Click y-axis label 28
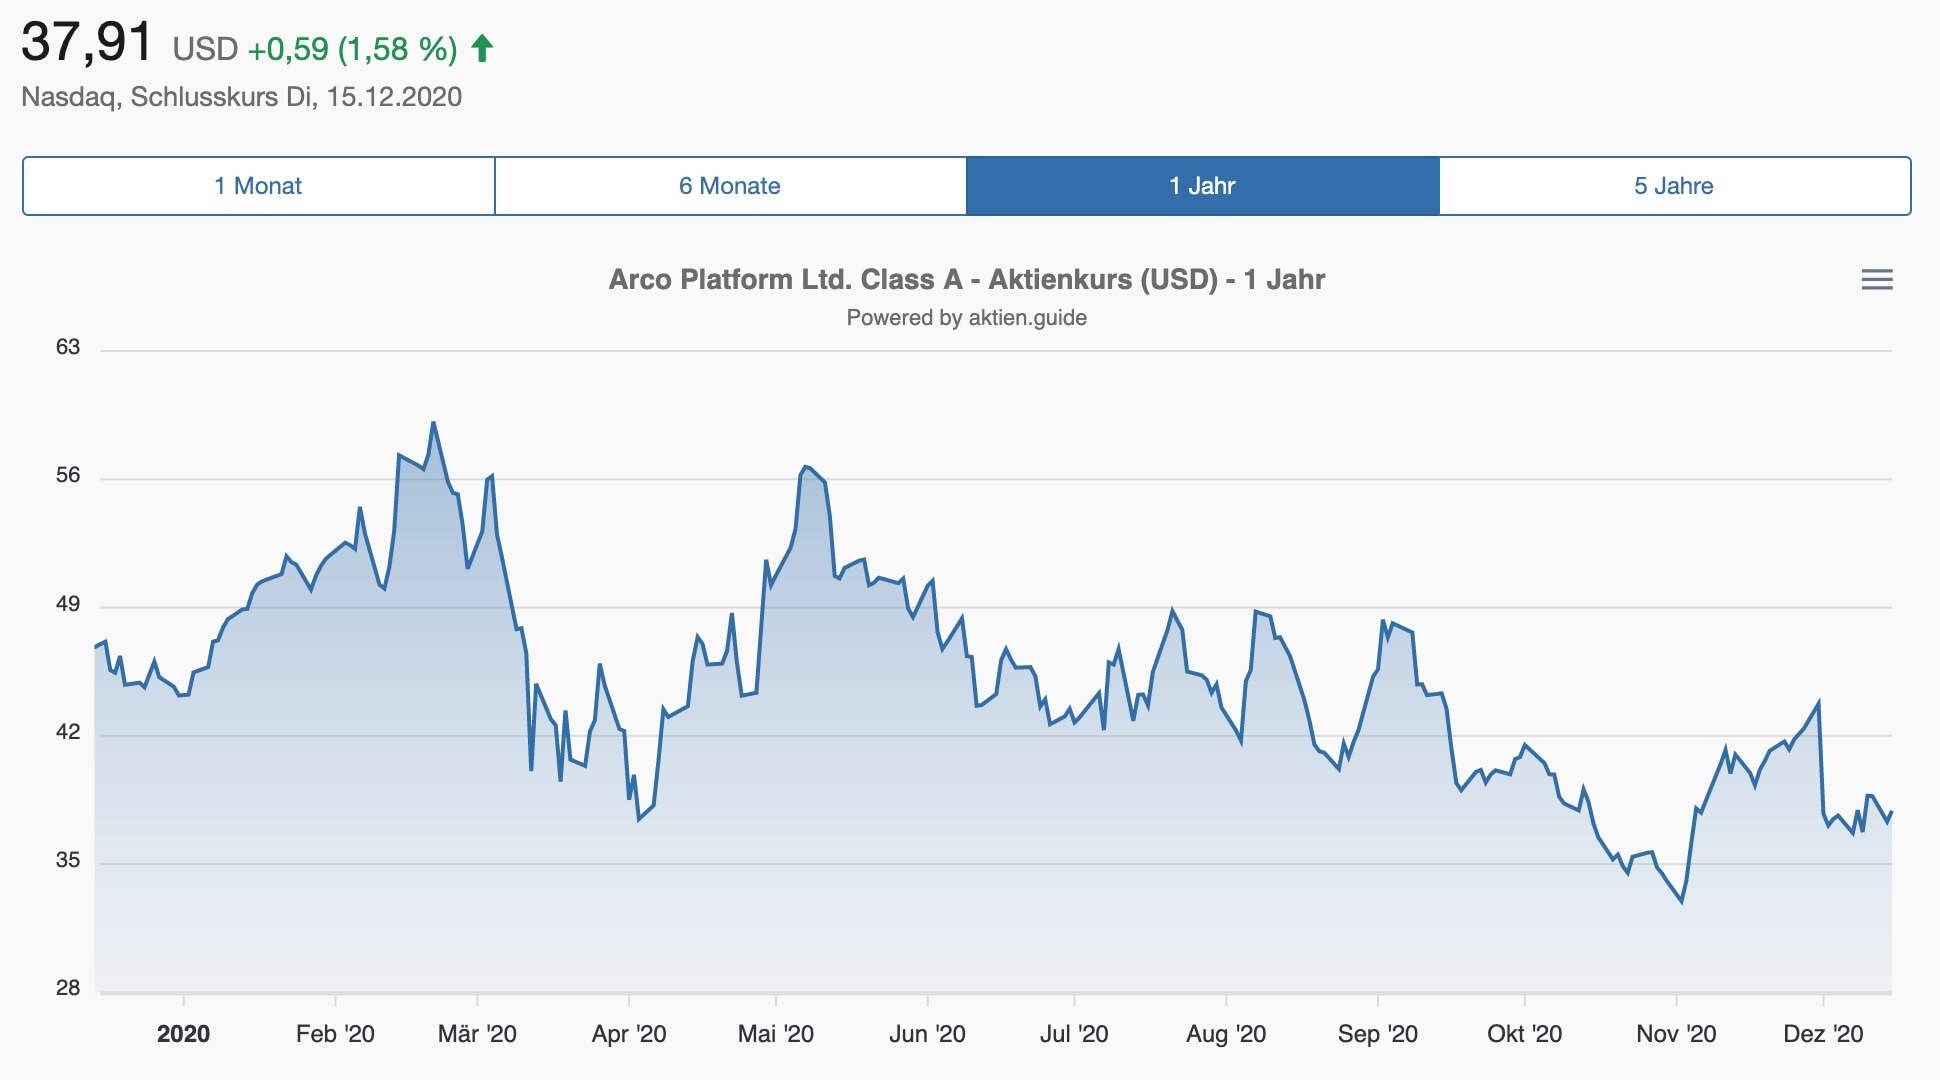 click(68, 988)
